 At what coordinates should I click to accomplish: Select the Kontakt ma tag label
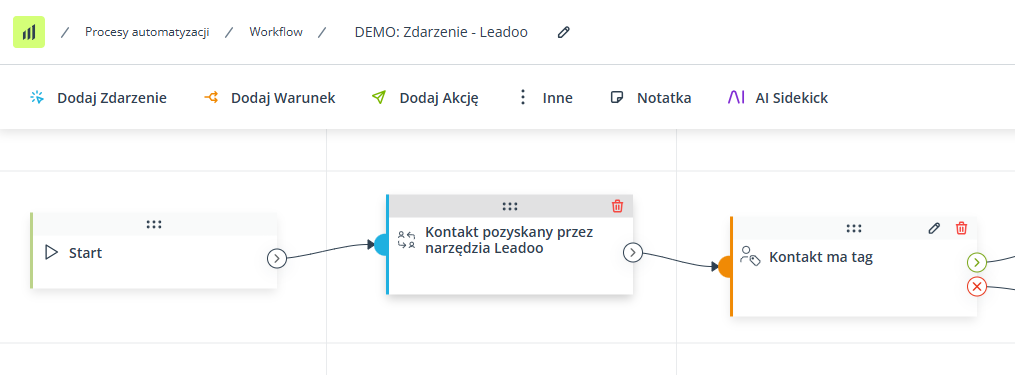click(x=821, y=257)
